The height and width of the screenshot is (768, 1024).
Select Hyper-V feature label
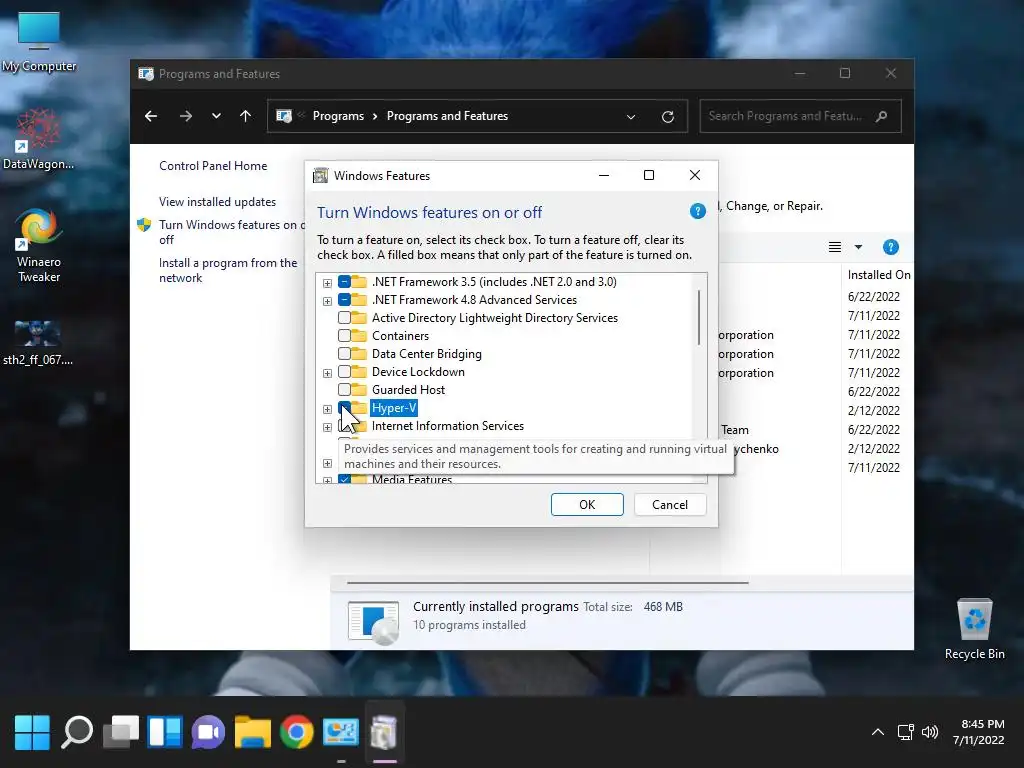pyautogui.click(x=394, y=408)
